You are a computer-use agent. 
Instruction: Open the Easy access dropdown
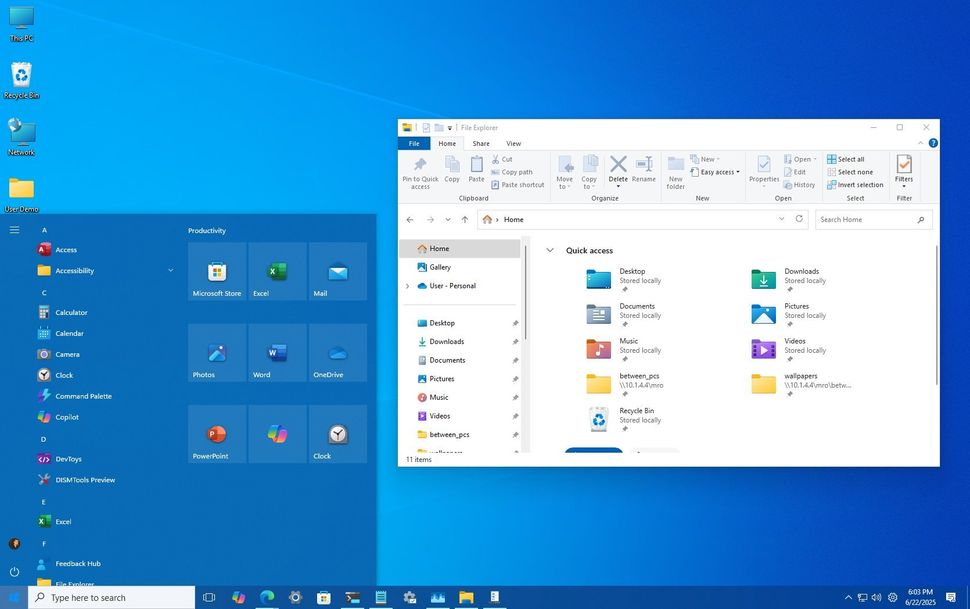(x=716, y=172)
